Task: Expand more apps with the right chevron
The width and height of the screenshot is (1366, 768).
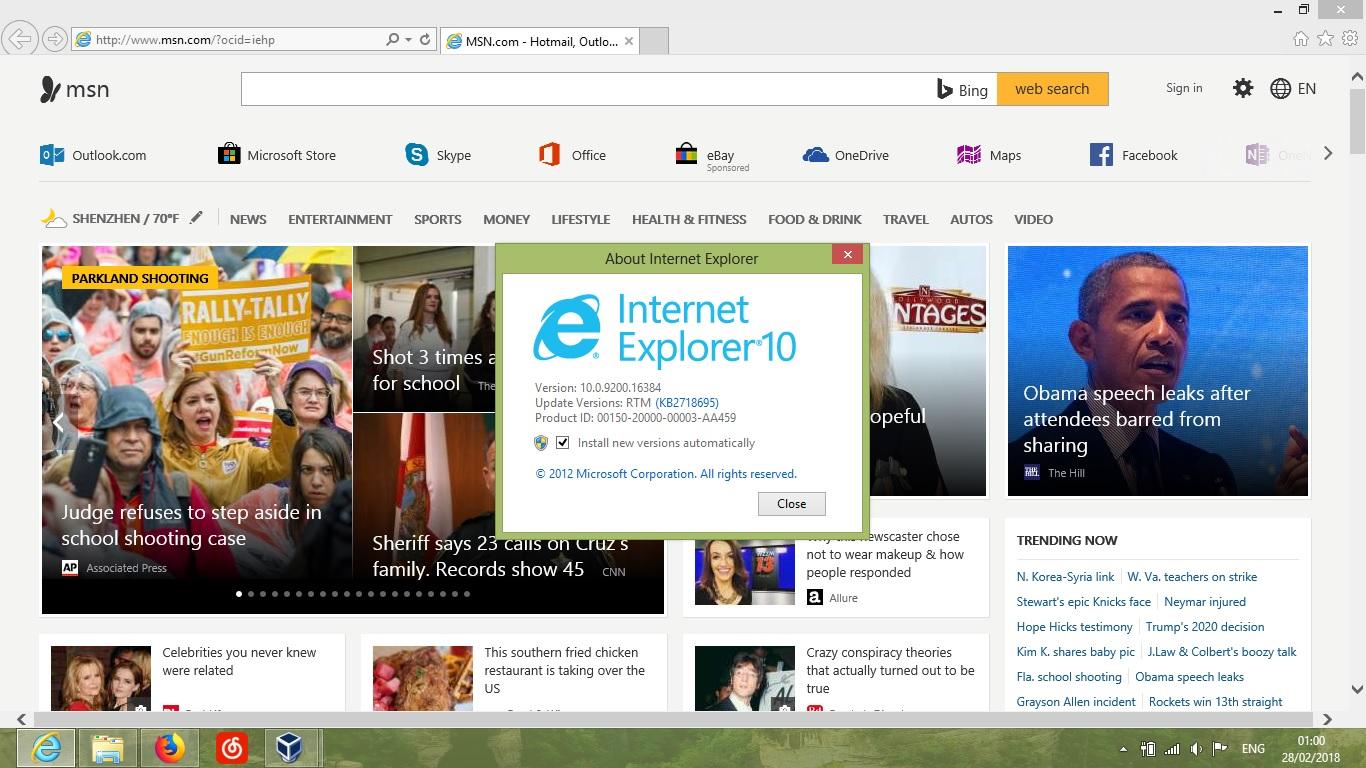Action: point(1328,153)
